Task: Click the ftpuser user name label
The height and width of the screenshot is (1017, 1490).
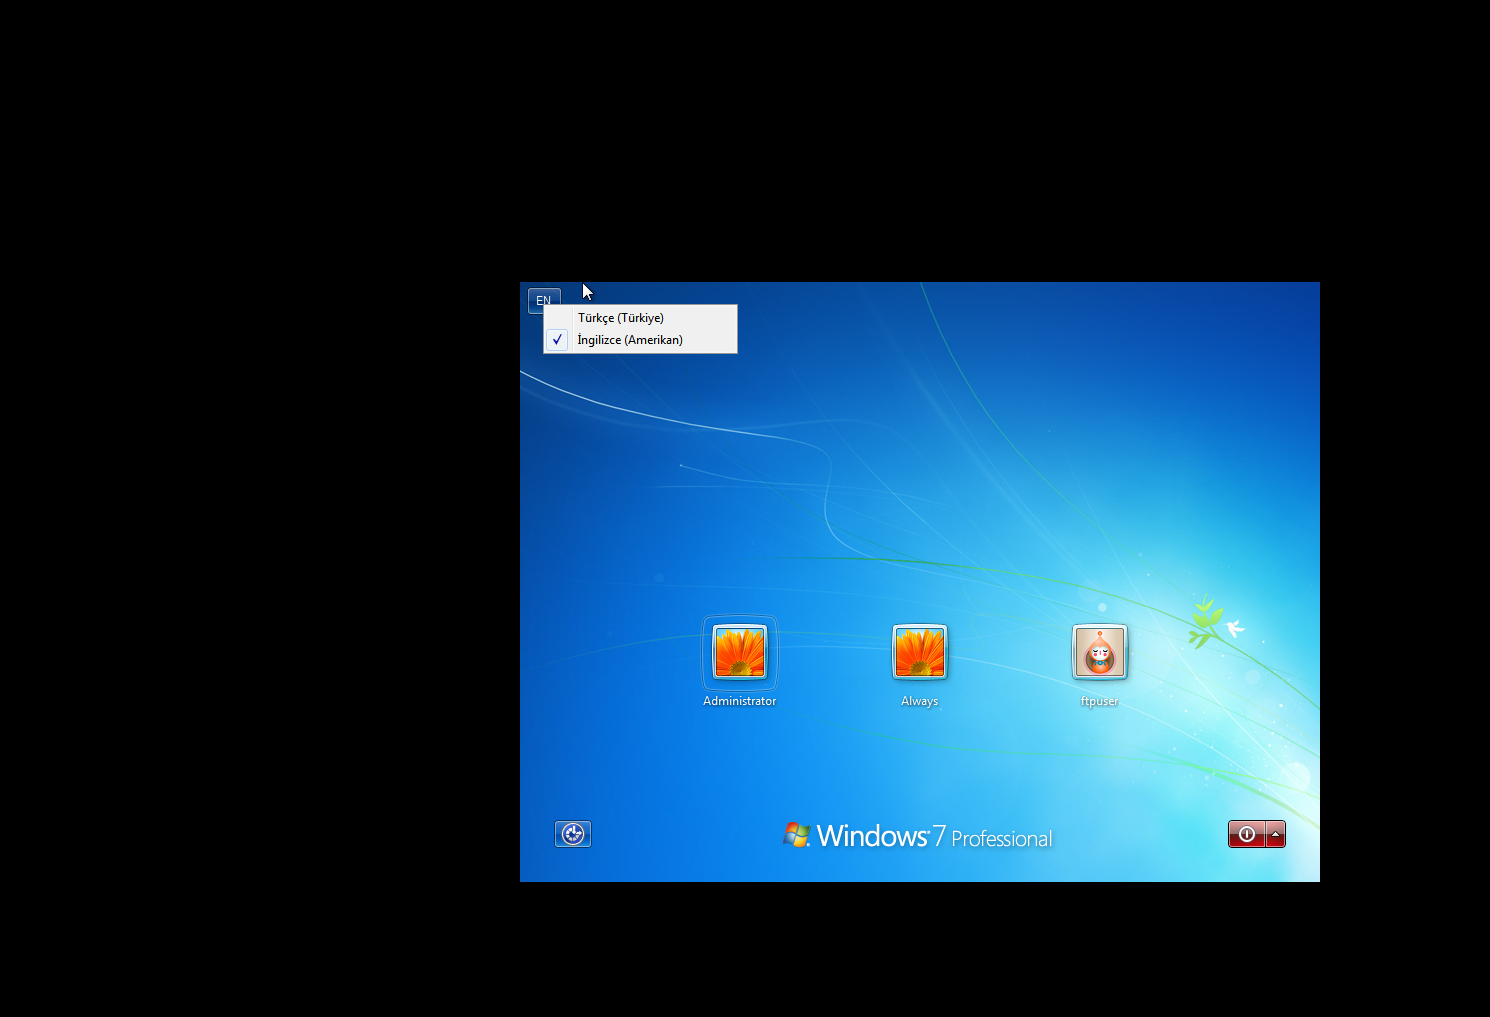Action: pos(1100,701)
